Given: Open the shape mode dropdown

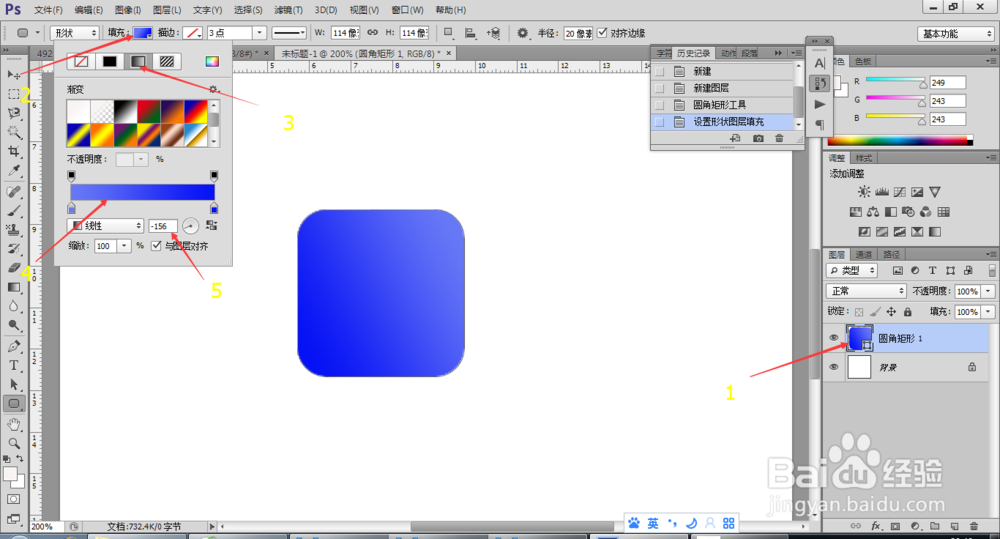Looking at the screenshot, I should click(75, 33).
